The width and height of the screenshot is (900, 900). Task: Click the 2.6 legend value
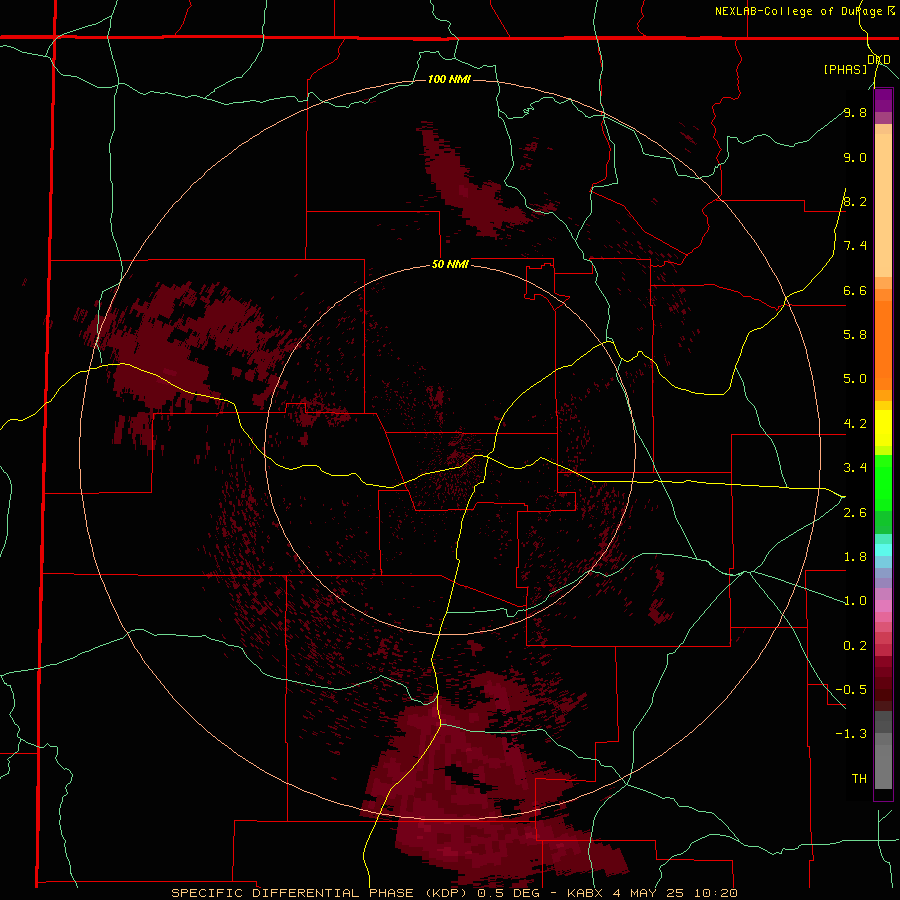855,513
